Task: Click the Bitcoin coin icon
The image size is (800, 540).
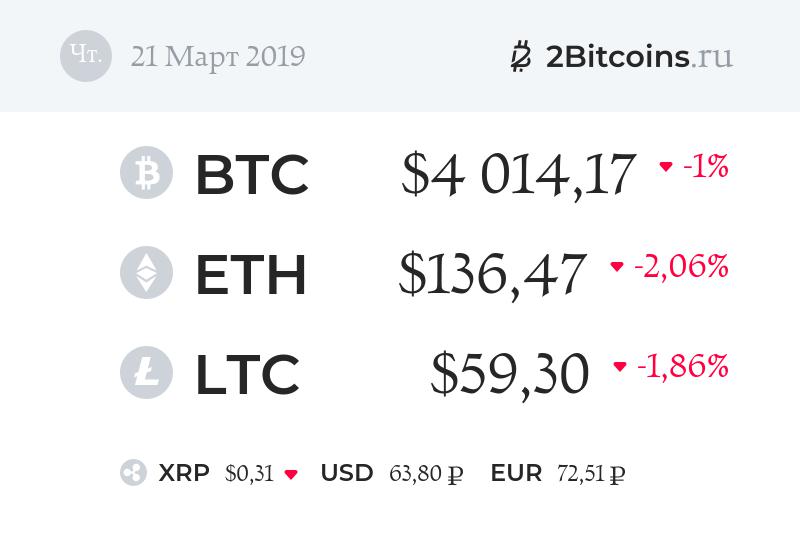Action: click(x=146, y=172)
